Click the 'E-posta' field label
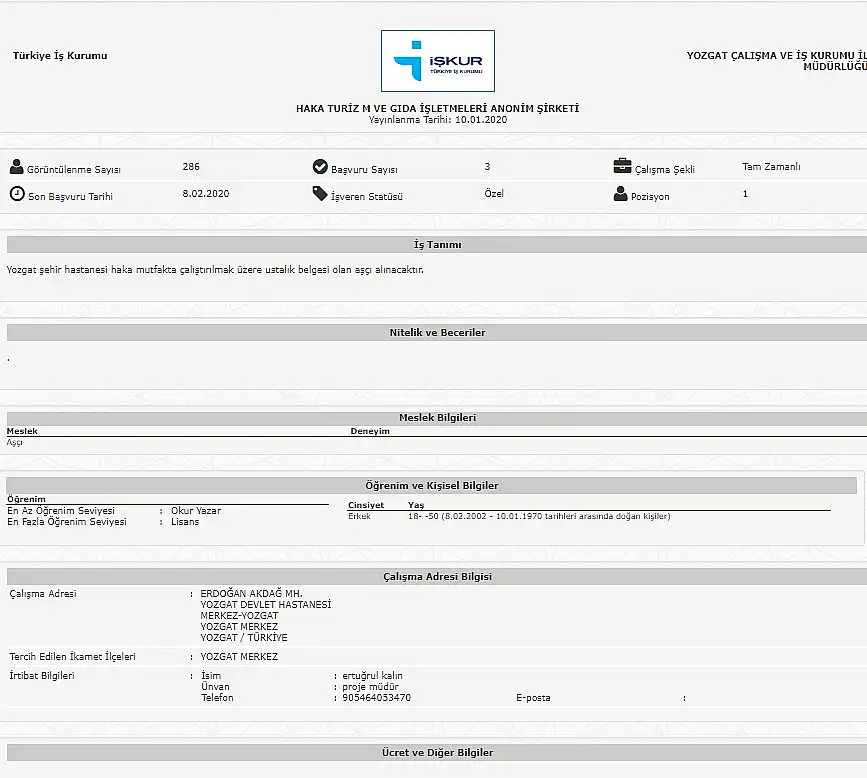 pyautogui.click(x=533, y=698)
